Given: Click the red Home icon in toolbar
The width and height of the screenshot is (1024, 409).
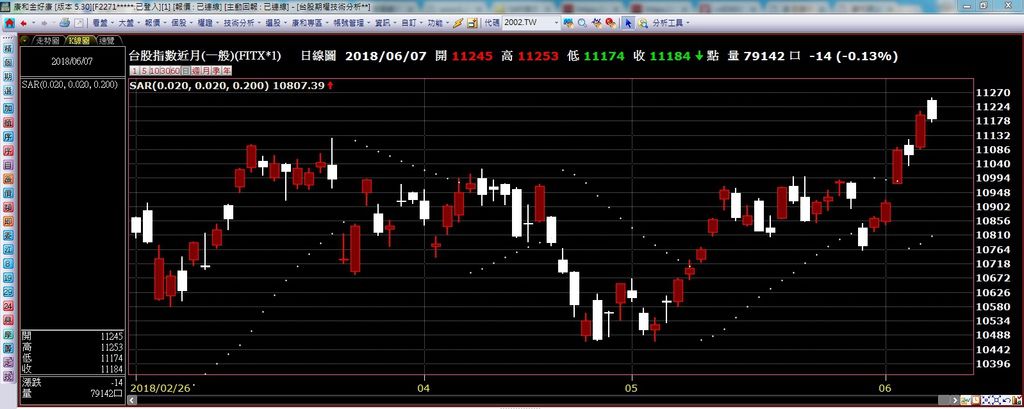Looking at the screenshot, I should (x=10, y=23).
